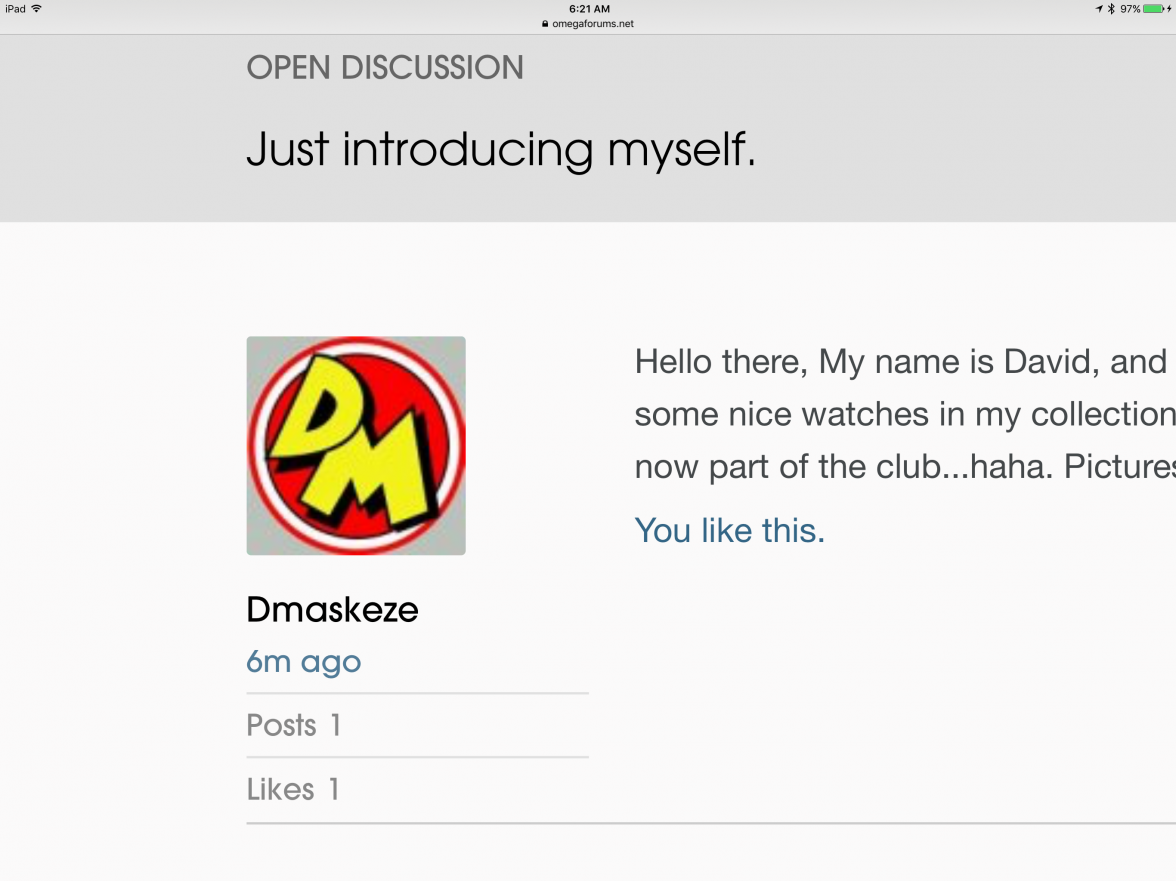
Task: Click the 'Just introducing myself.' thread title
Action: coord(500,150)
